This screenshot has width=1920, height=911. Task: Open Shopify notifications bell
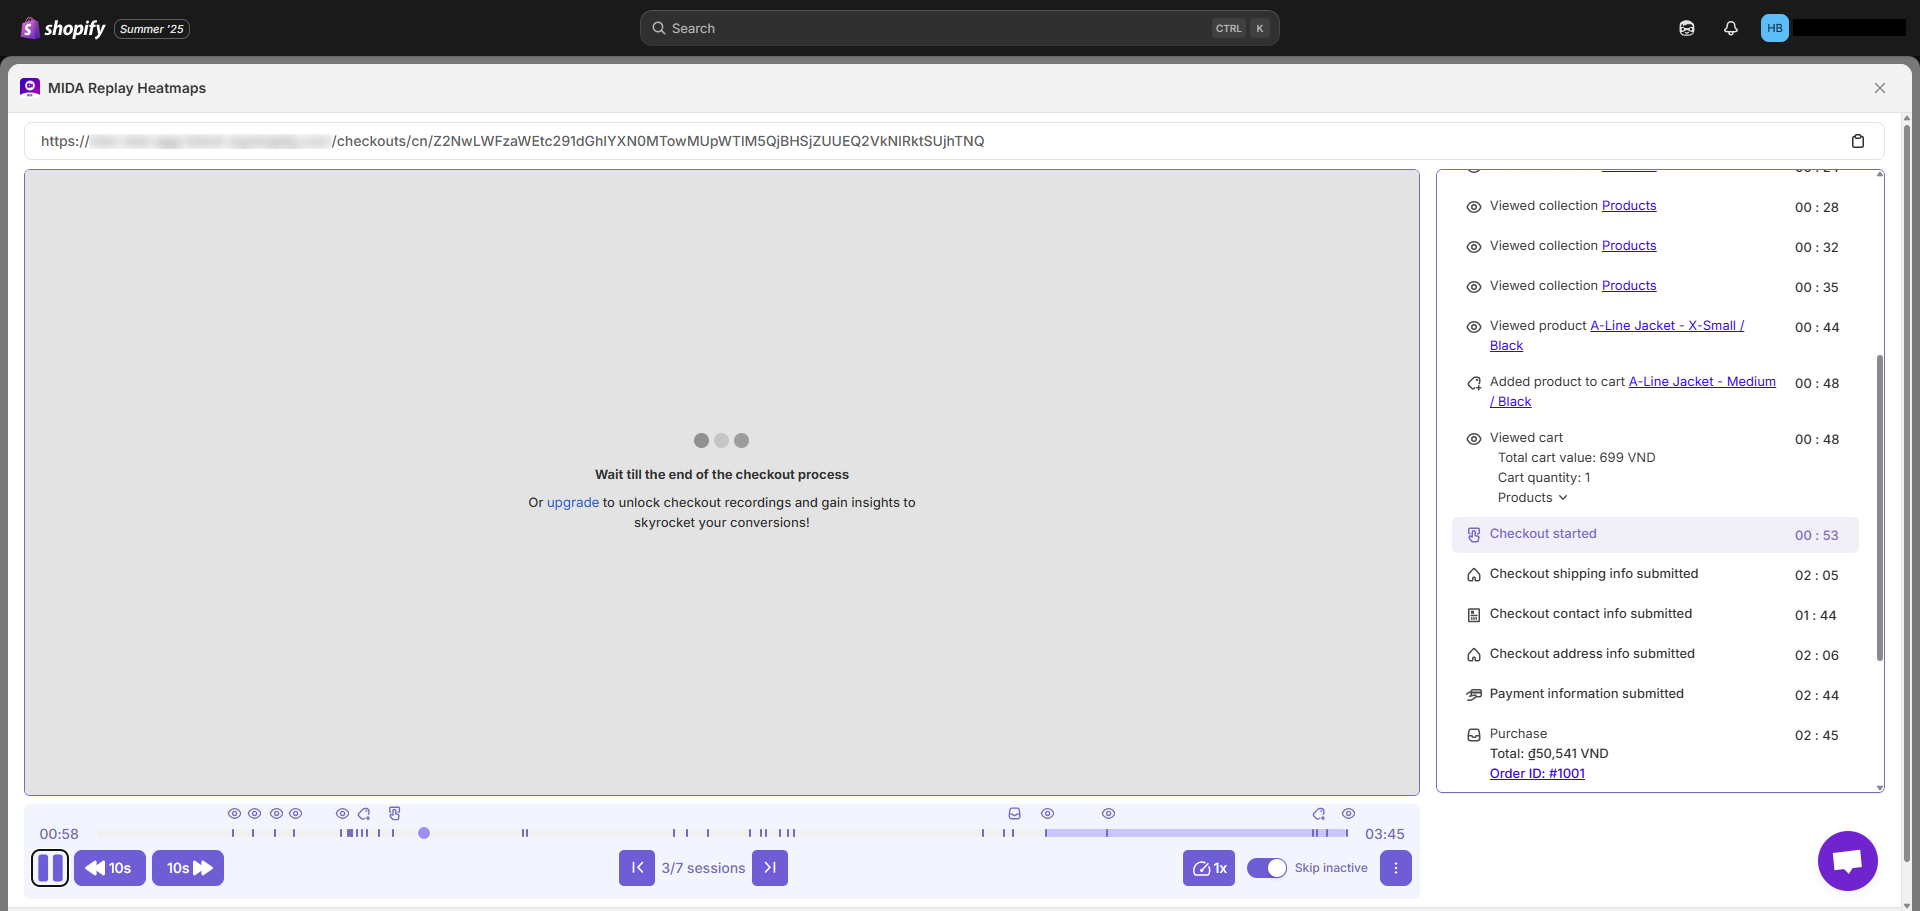(1731, 28)
